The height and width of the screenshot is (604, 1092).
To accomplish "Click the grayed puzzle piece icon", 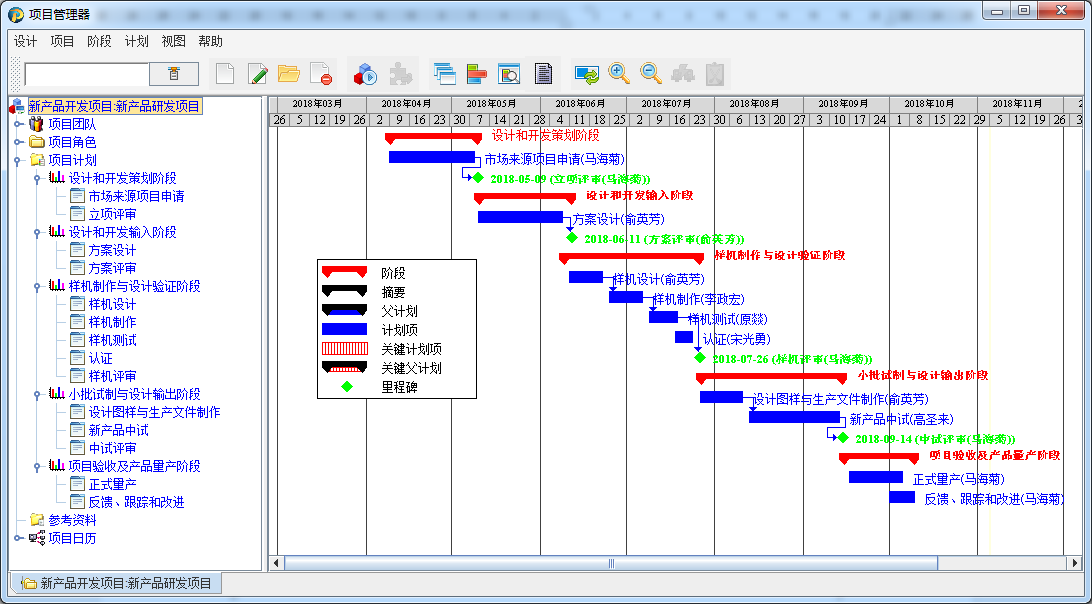I will click(x=400, y=73).
